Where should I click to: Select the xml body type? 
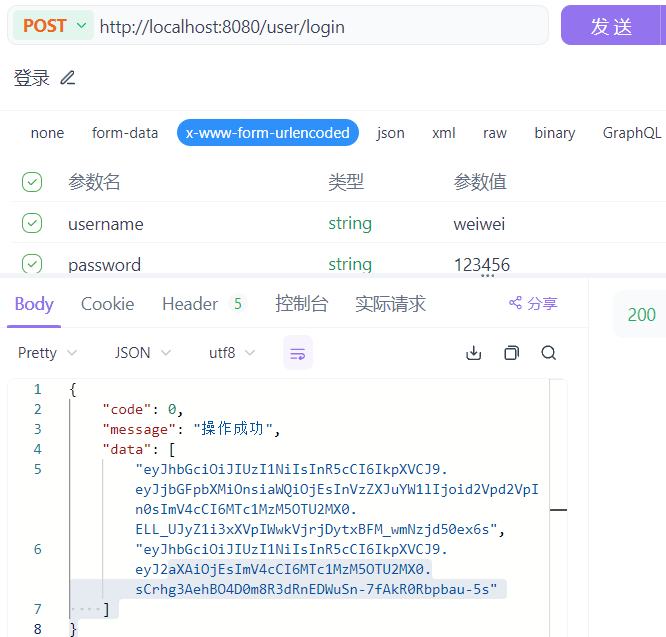pos(443,133)
